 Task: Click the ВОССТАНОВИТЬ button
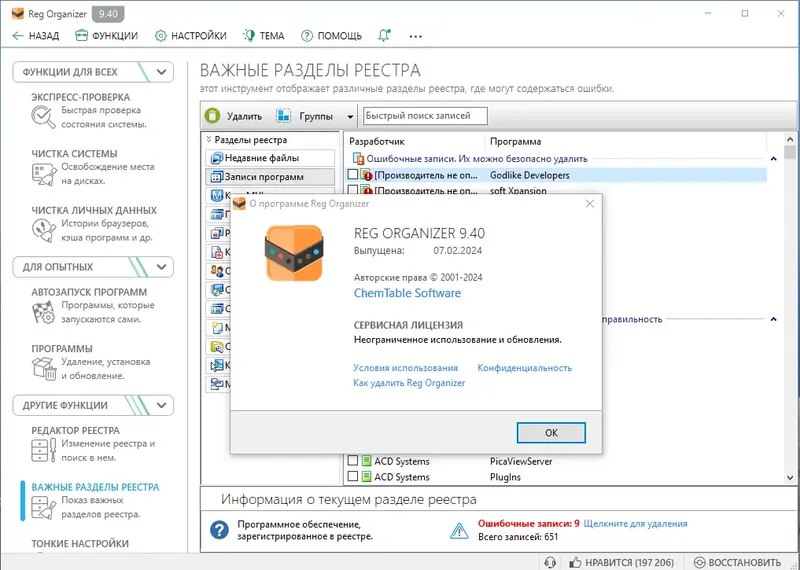point(737,562)
